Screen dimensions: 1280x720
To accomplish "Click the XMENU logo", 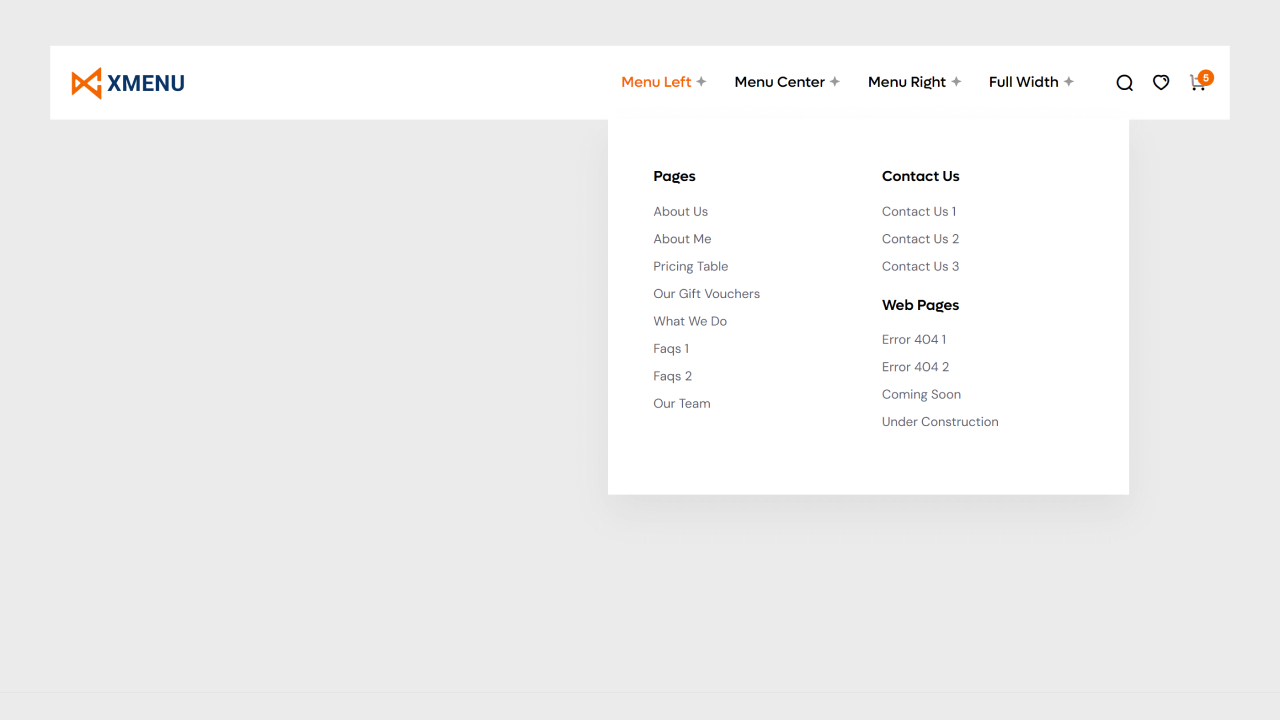I will [x=128, y=83].
